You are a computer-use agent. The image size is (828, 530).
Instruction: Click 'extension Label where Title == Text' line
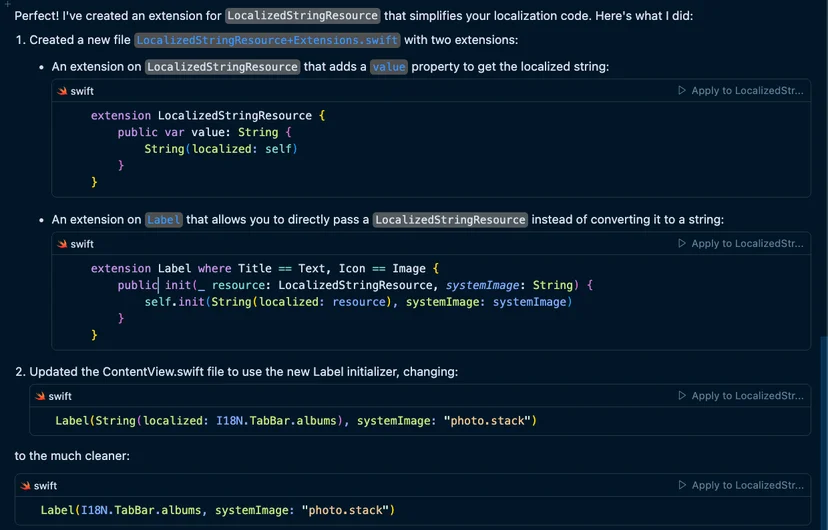pos(265,268)
